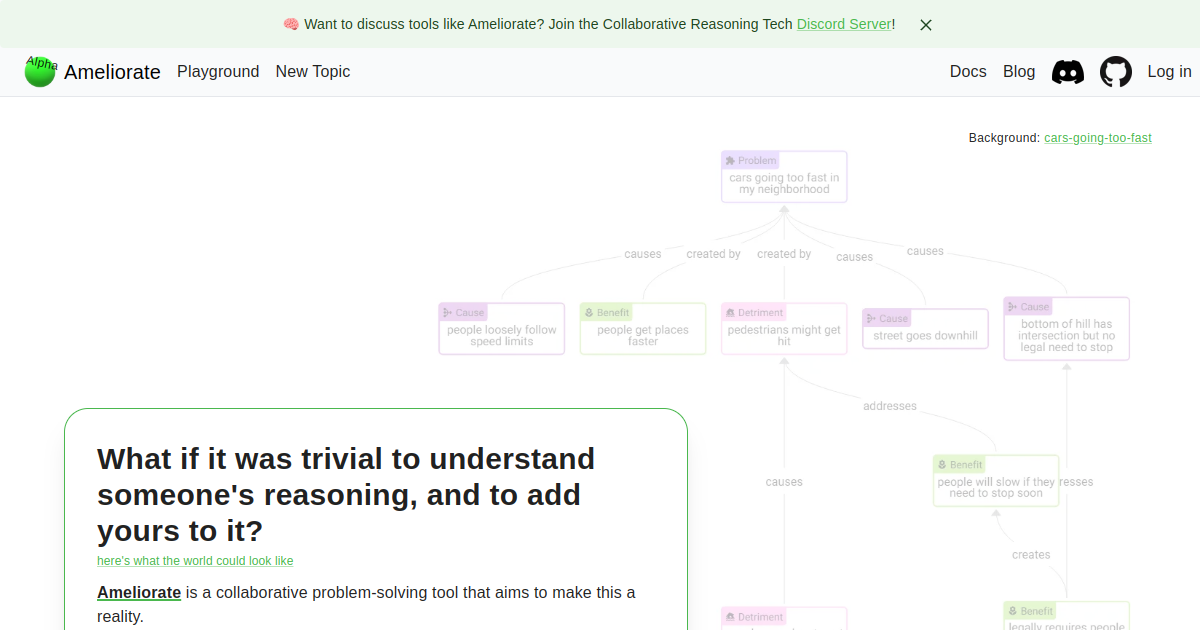Viewport: 1200px width, 630px height.
Task: Follow the Discord Server link
Action: (x=844, y=24)
